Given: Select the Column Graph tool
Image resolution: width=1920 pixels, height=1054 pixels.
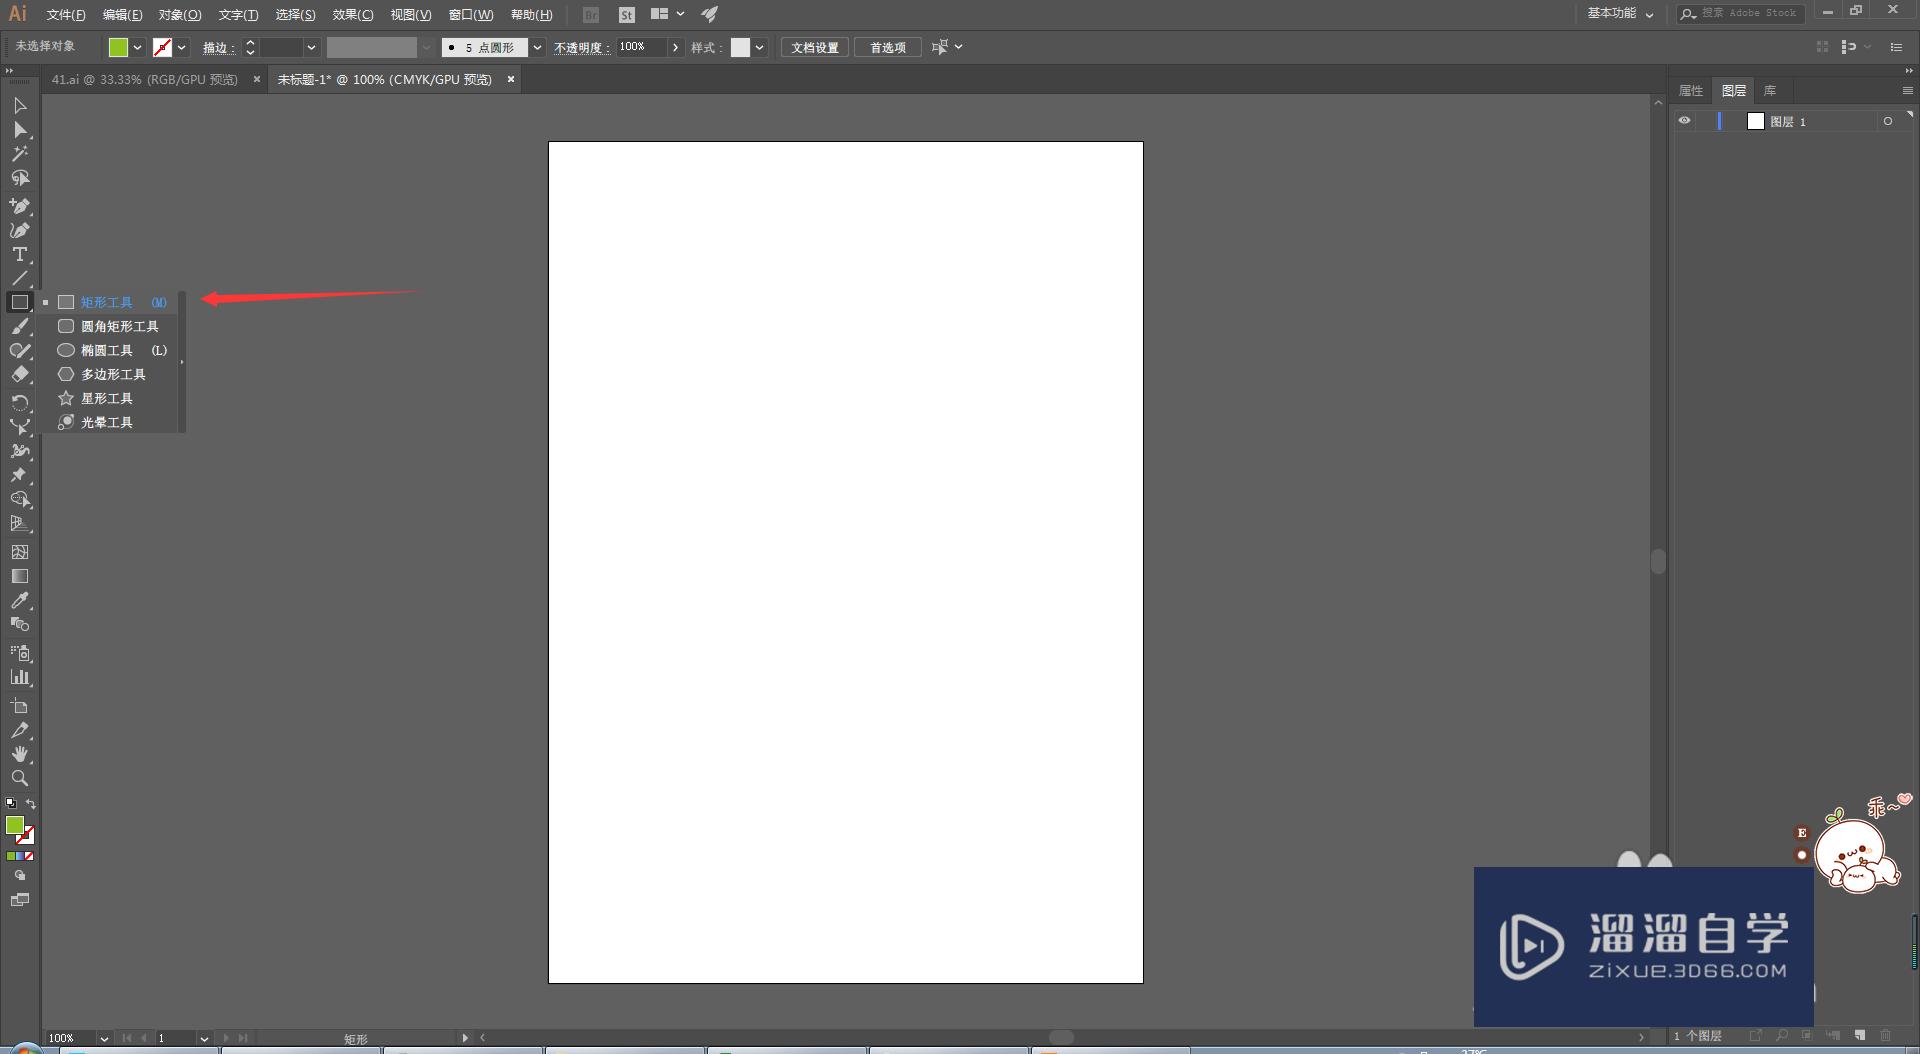Looking at the screenshot, I should (20, 678).
